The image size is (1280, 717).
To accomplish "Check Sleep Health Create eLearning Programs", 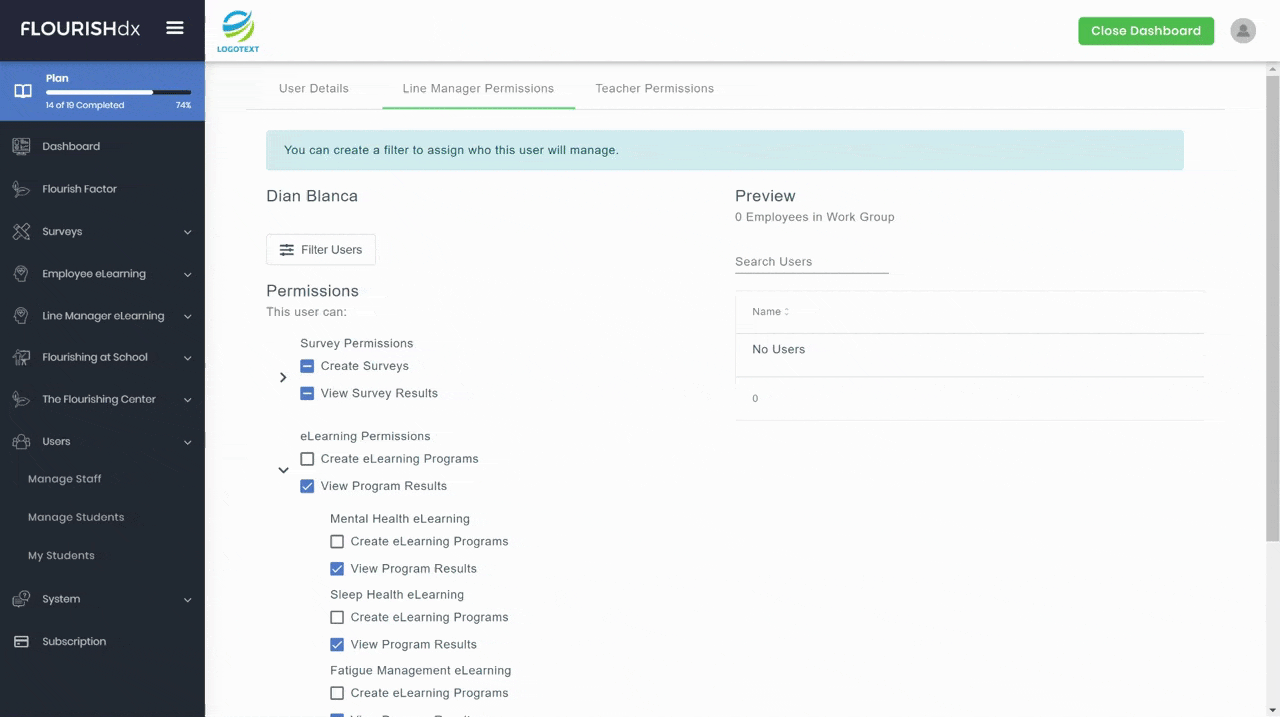I will point(337,617).
